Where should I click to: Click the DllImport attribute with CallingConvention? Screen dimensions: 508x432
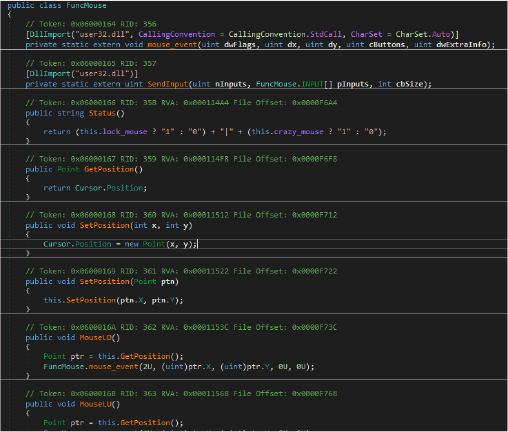242,34
